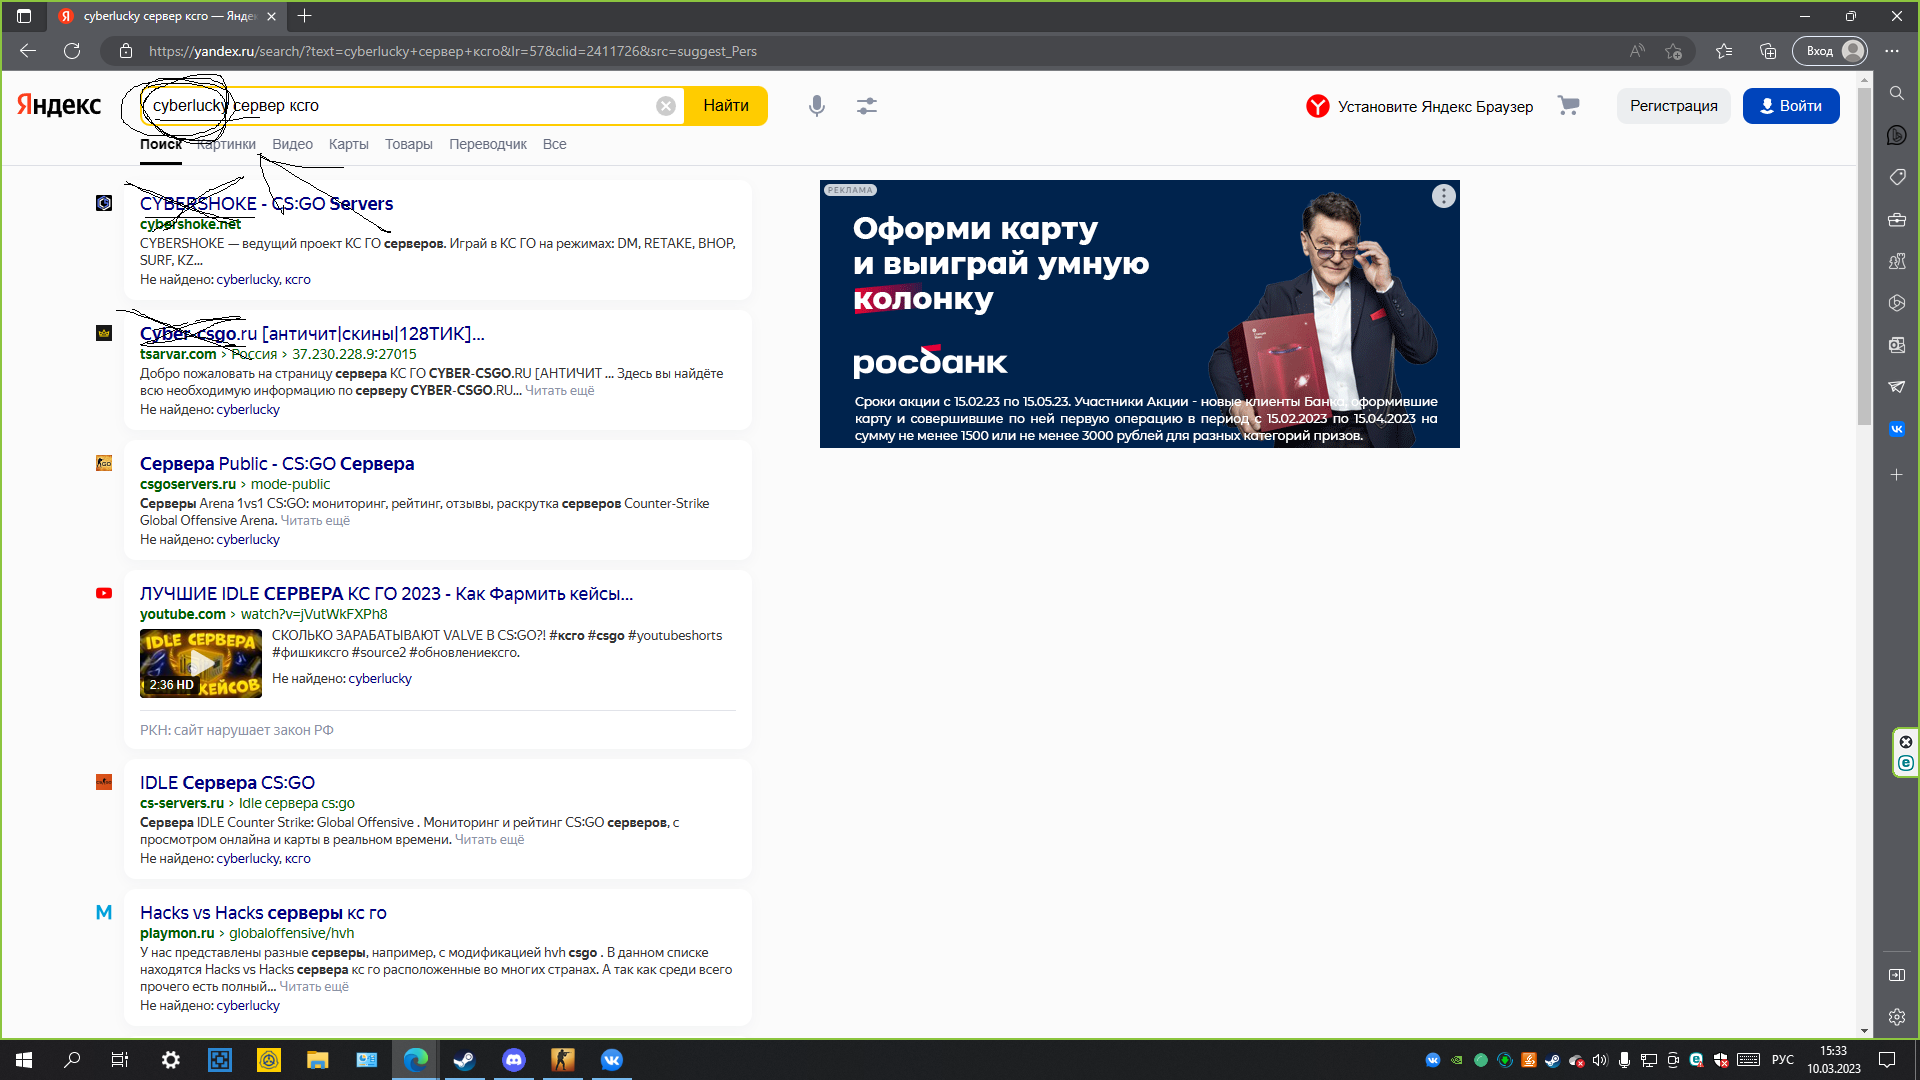Open a new browser tab

coord(305,16)
